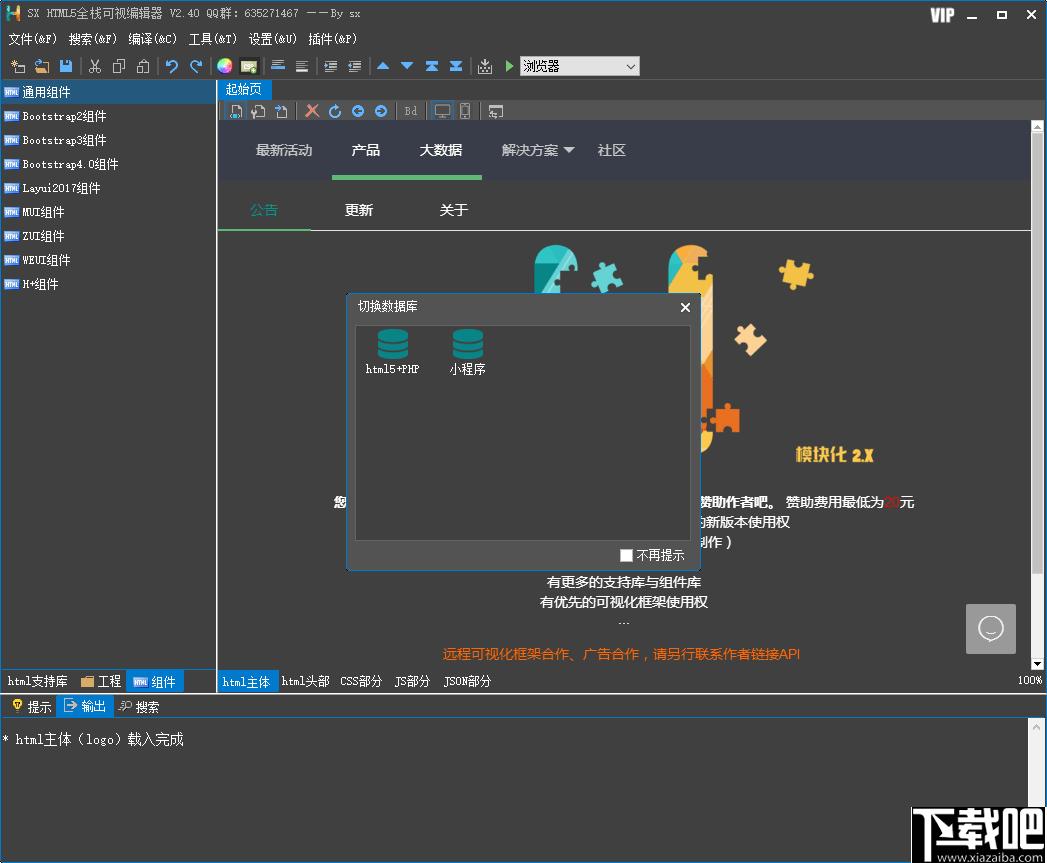The height and width of the screenshot is (863, 1047).
Task: Select Layui2017组件 in the list
Action: click(108, 188)
